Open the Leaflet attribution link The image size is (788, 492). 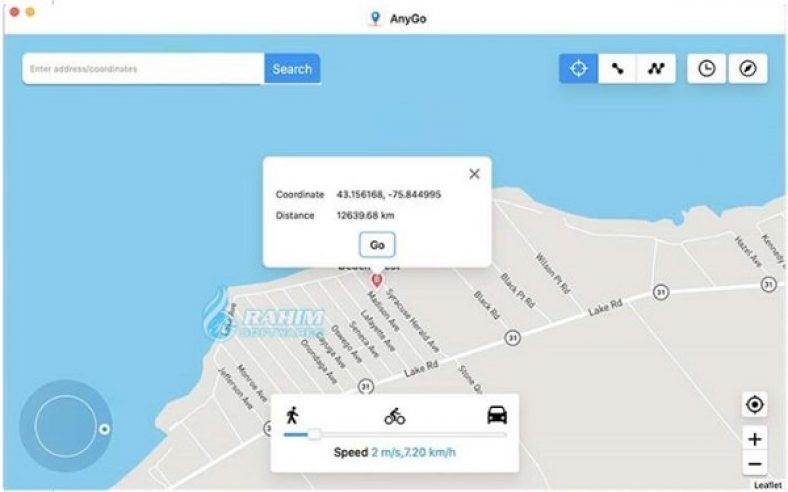767,485
